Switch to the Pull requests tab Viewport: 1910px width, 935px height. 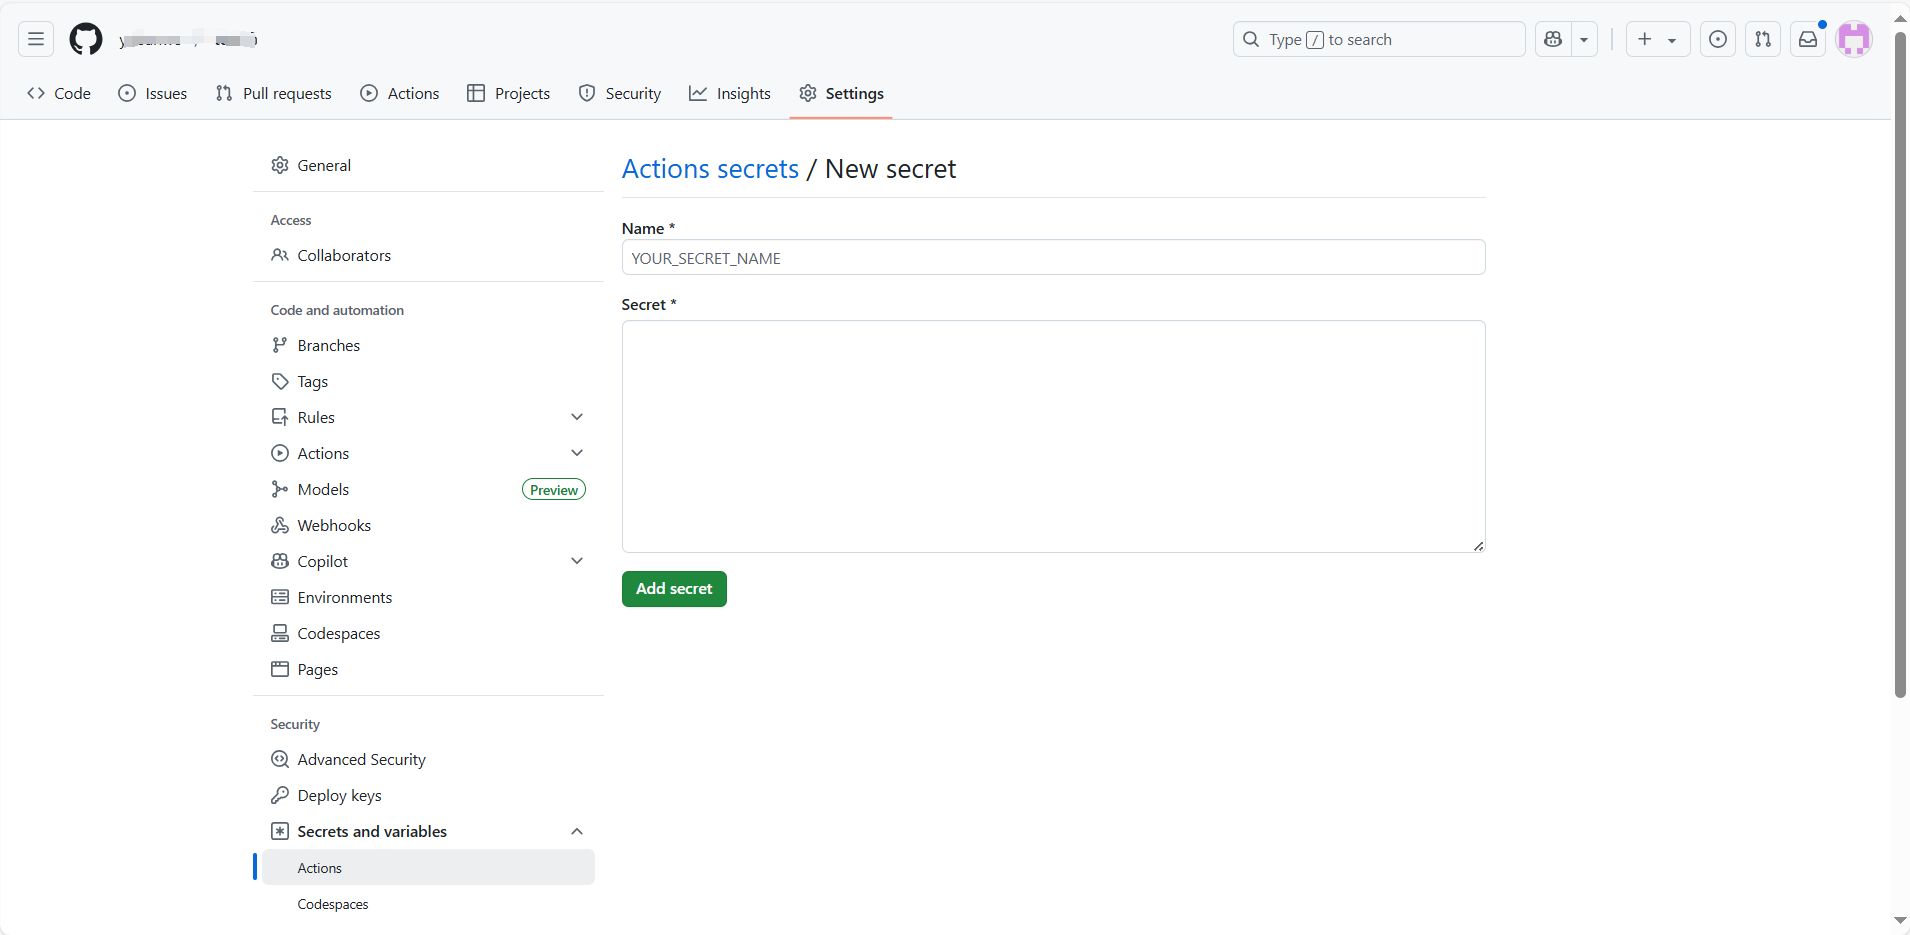point(274,93)
